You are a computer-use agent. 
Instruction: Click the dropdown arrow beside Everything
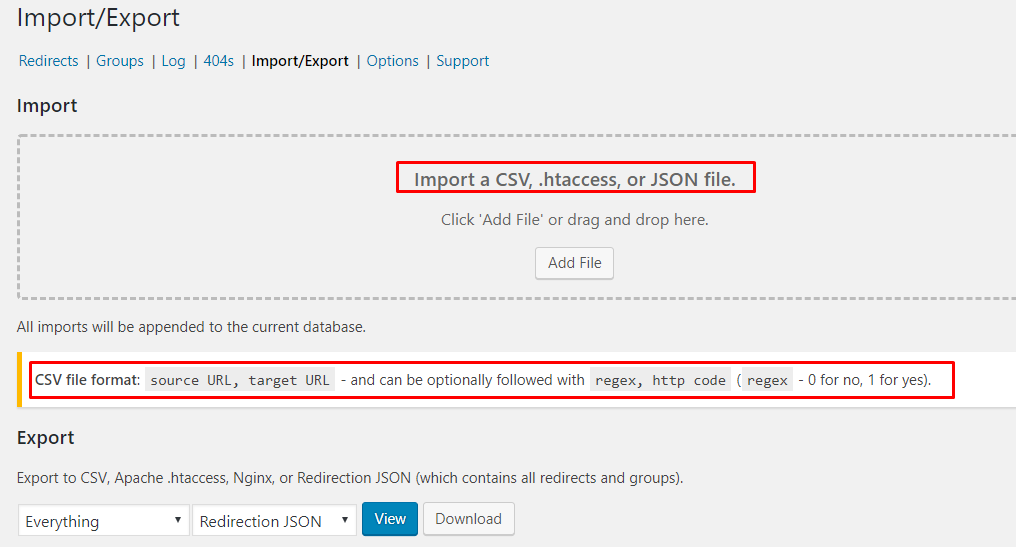pos(177,520)
